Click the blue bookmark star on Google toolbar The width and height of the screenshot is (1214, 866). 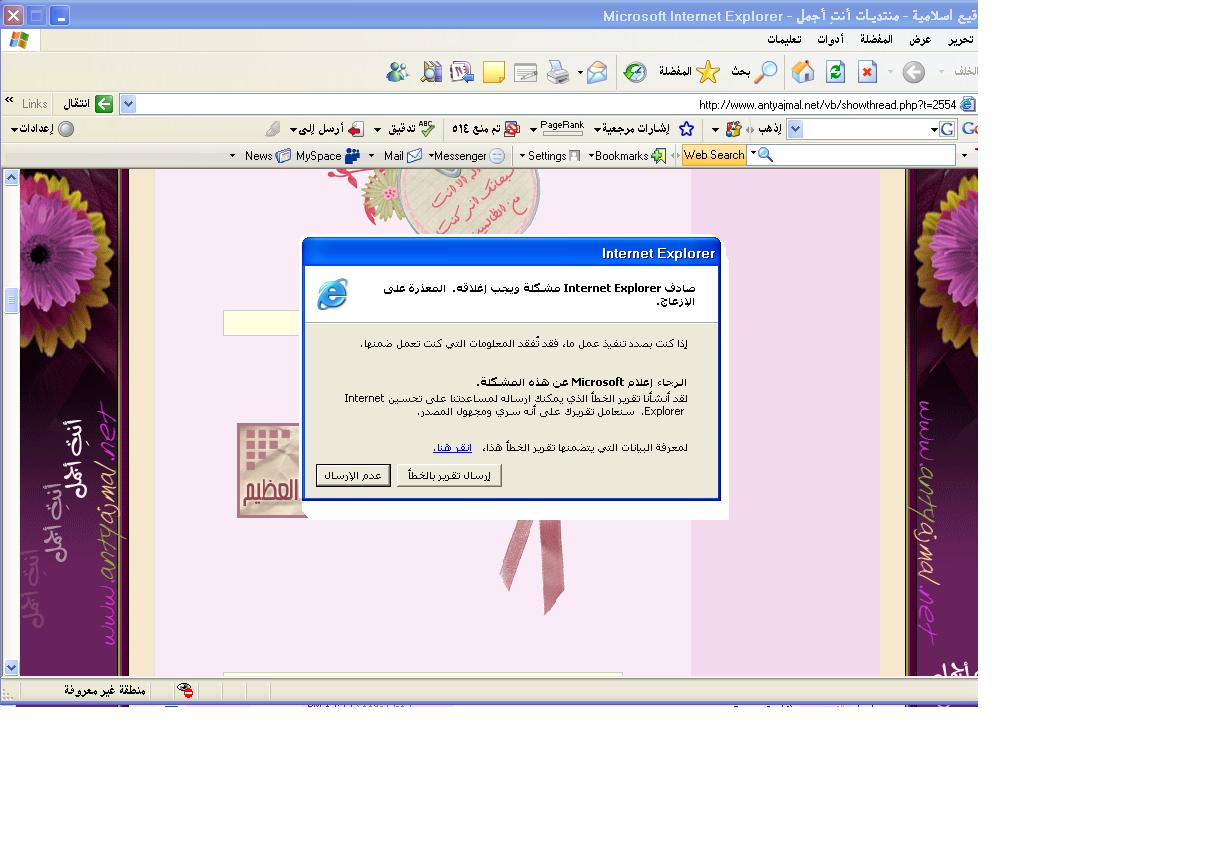(x=686, y=129)
